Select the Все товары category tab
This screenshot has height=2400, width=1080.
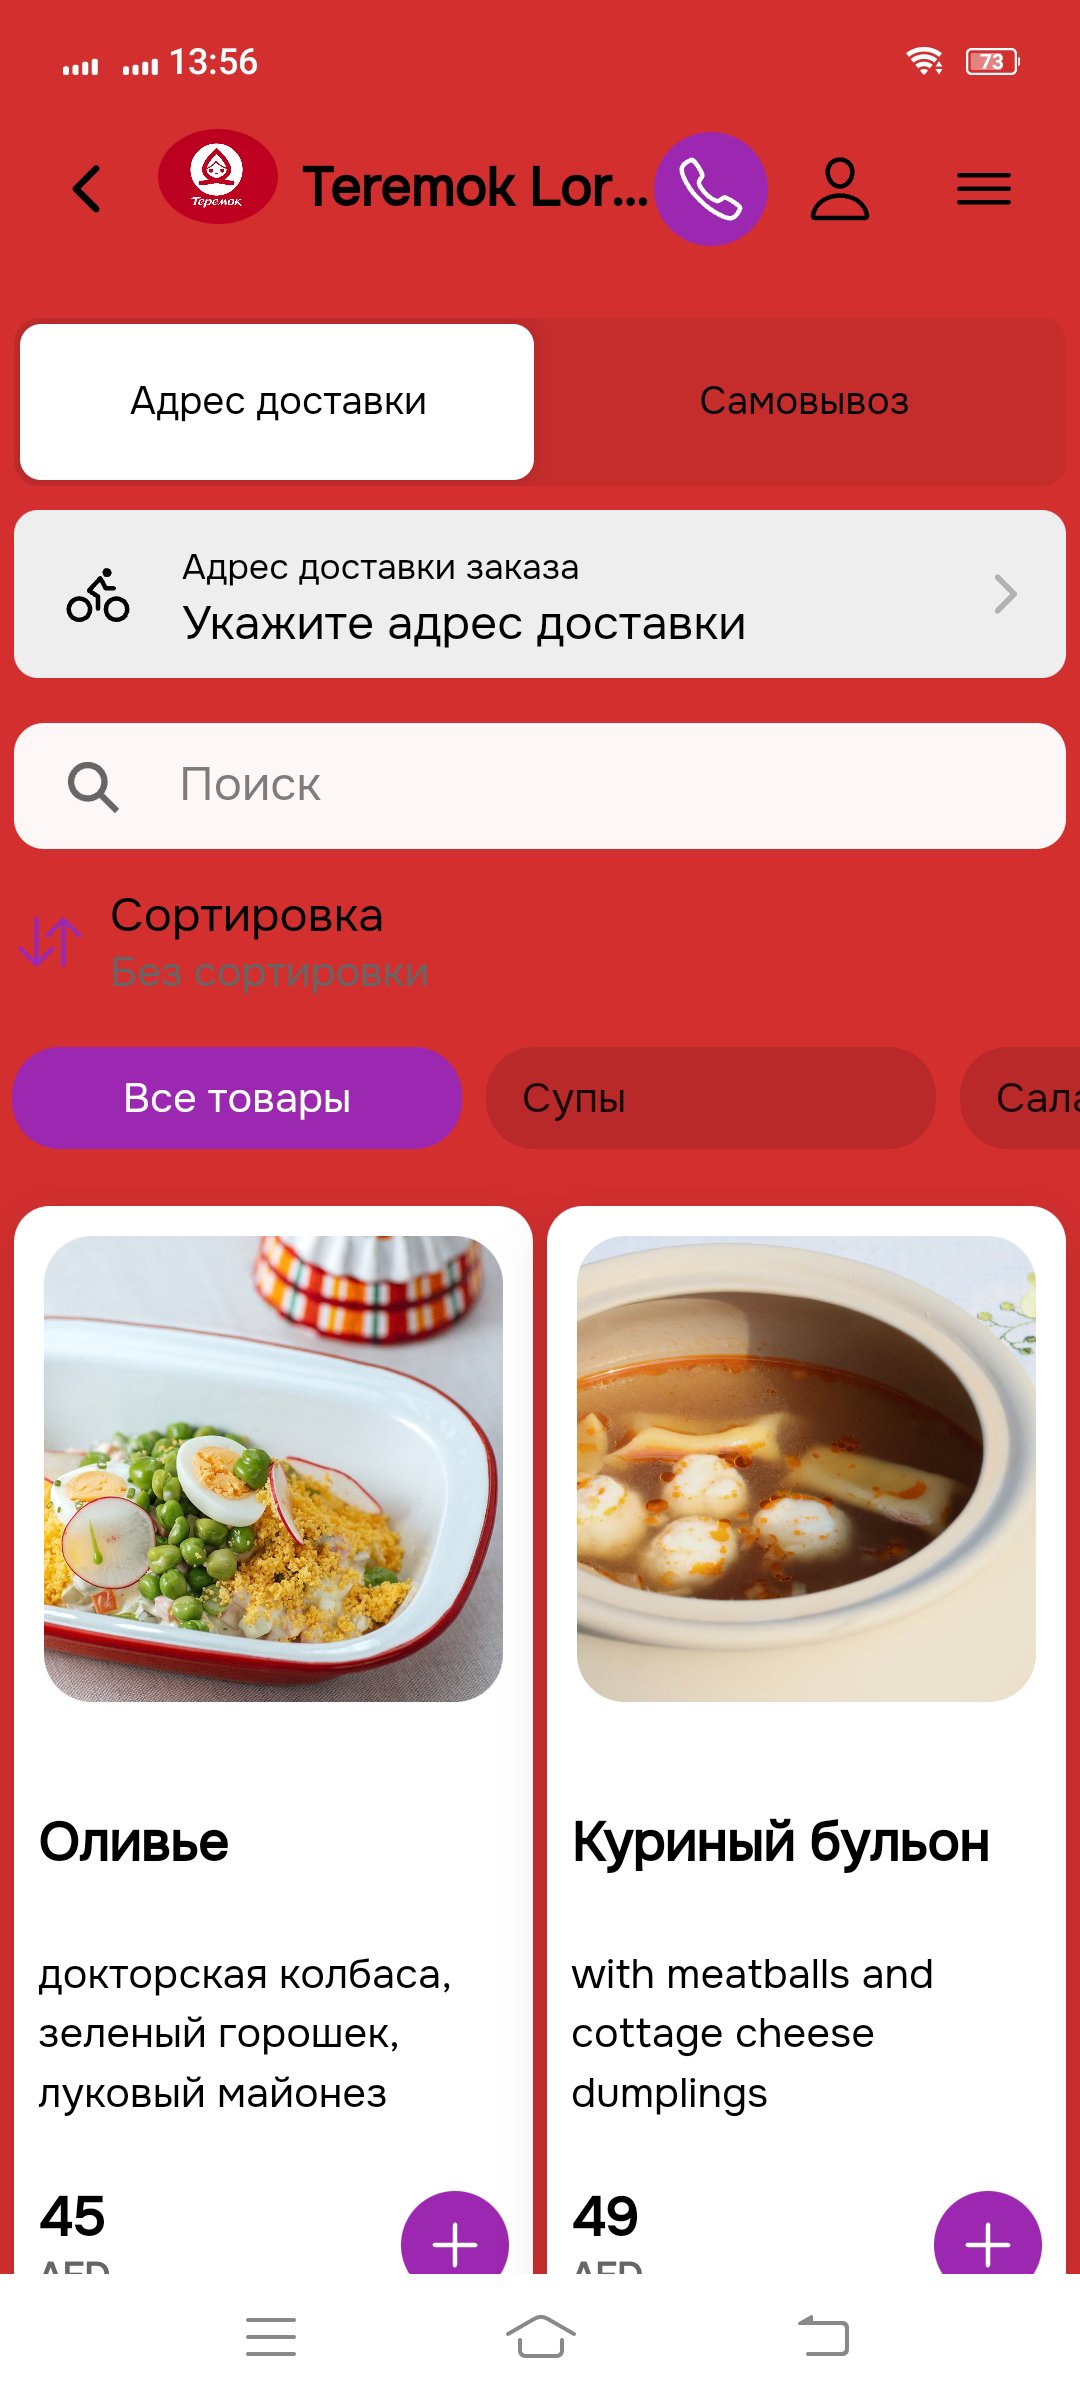tap(237, 1098)
